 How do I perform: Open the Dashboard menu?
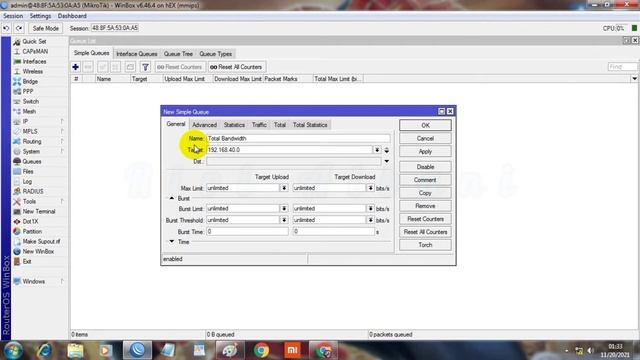72,16
